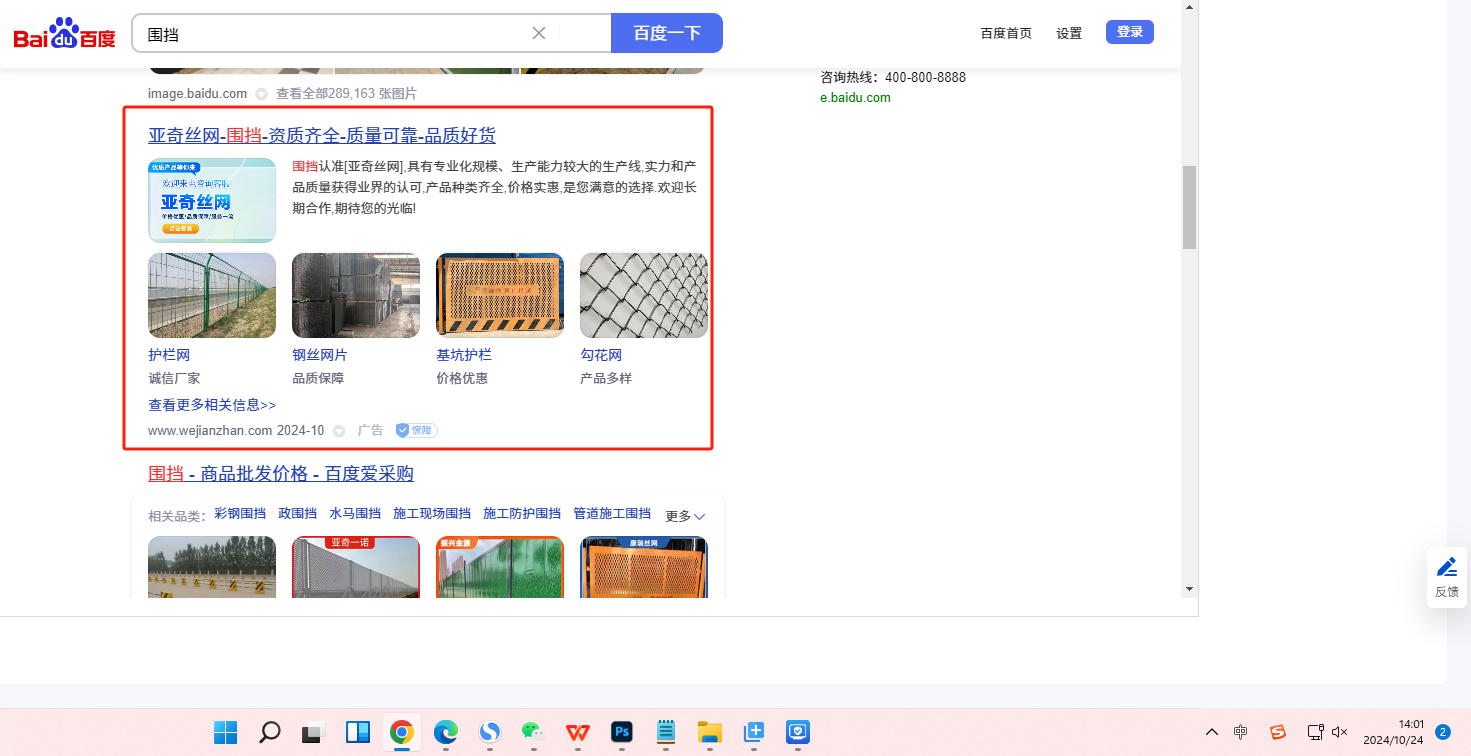Viewport: 1471px width, 756px height.
Task: Open dropdown arrow beside www.wejianzhan.com
Action: tap(339, 431)
